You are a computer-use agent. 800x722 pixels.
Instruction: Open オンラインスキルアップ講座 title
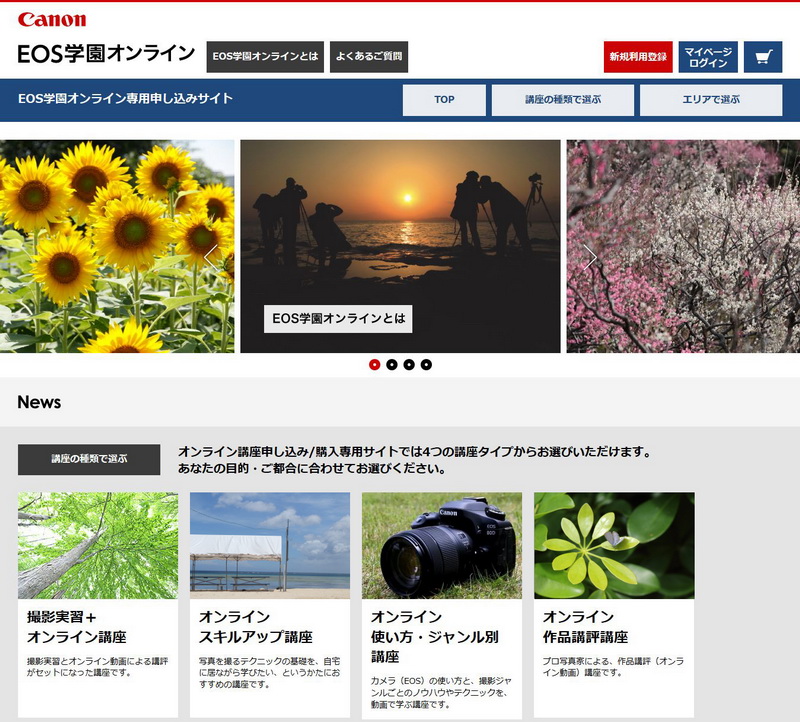coord(256,627)
